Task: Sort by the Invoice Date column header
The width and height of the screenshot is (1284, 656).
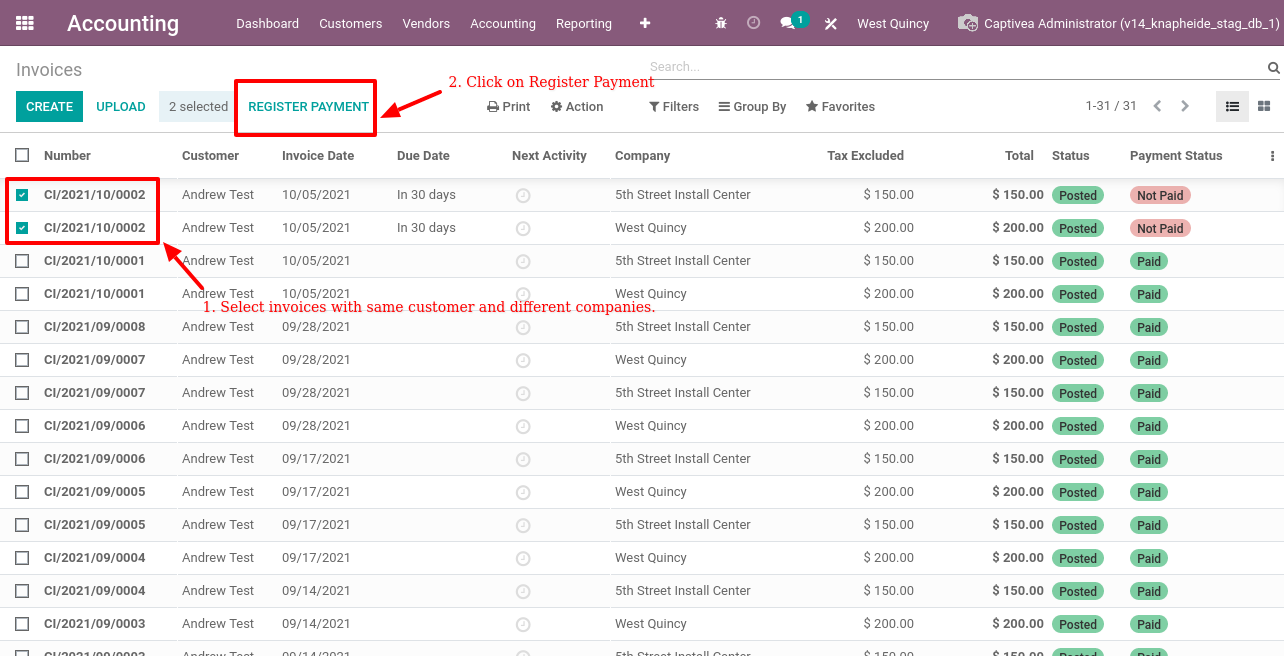Action: [x=318, y=156]
